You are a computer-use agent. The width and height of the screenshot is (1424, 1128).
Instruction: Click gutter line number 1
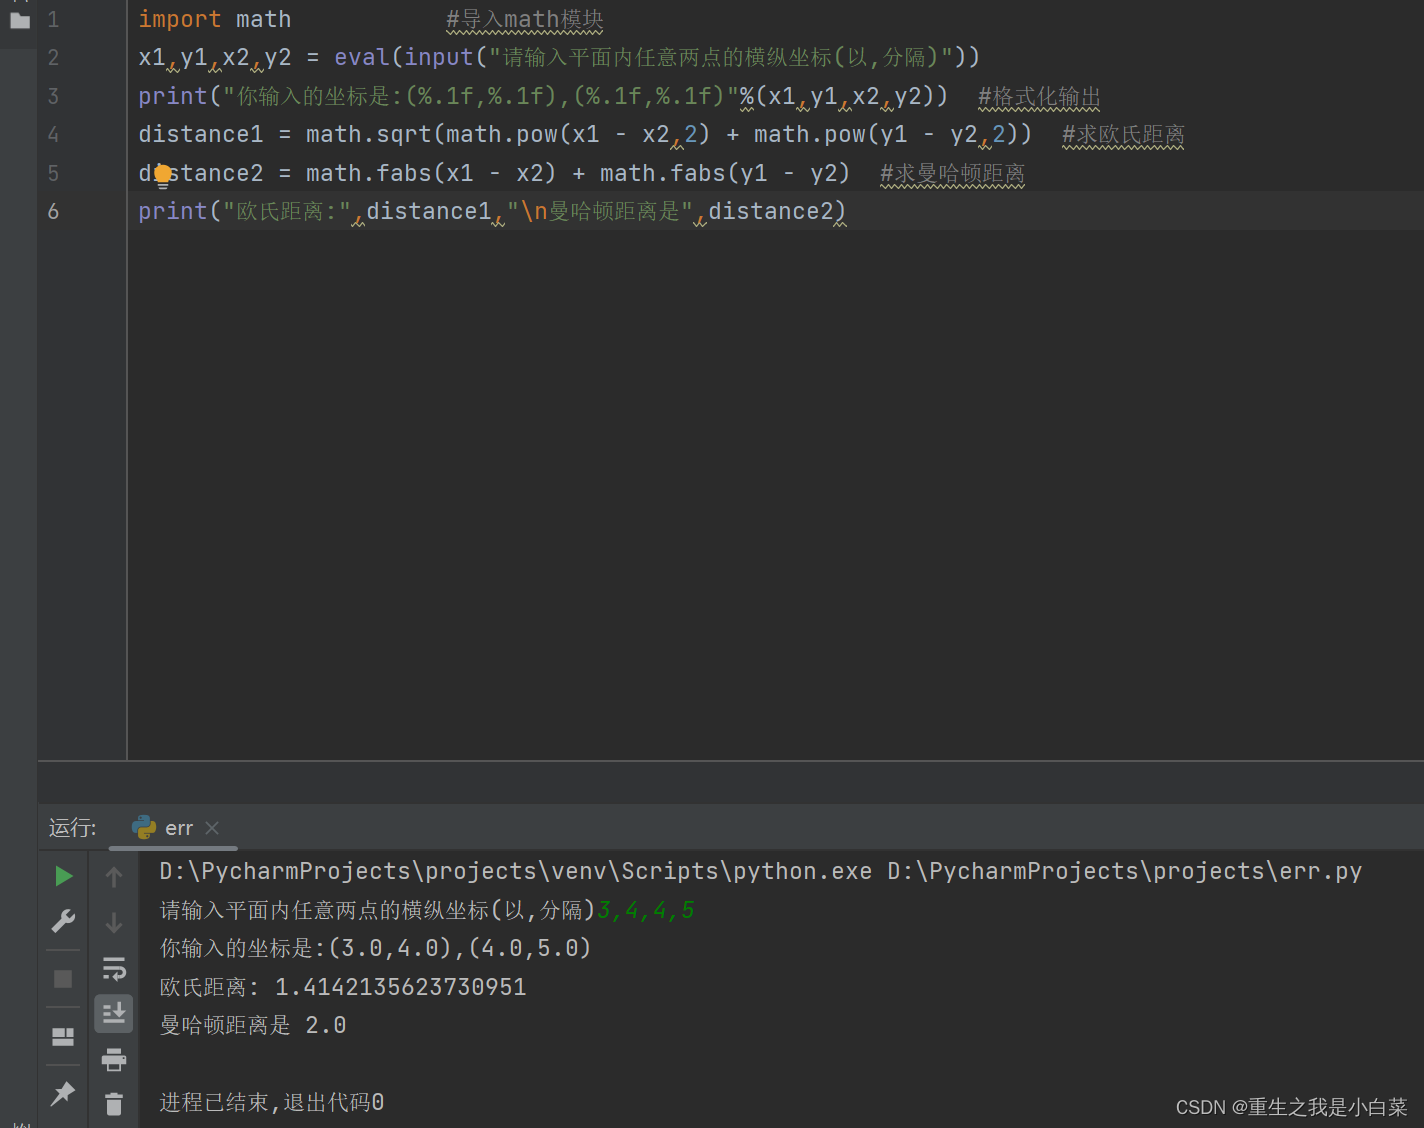click(x=53, y=19)
